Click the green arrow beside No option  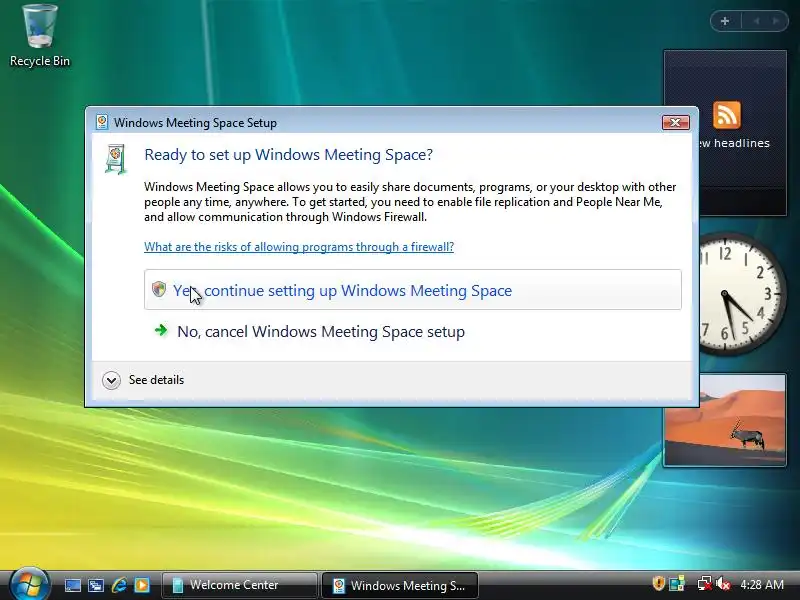click(161, 331)
